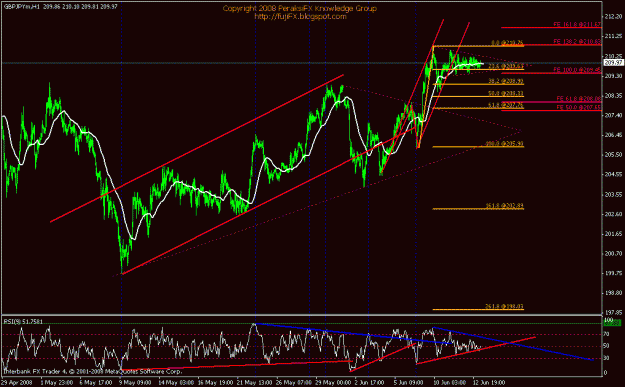Click price axis label 205.50

[614, 155]
